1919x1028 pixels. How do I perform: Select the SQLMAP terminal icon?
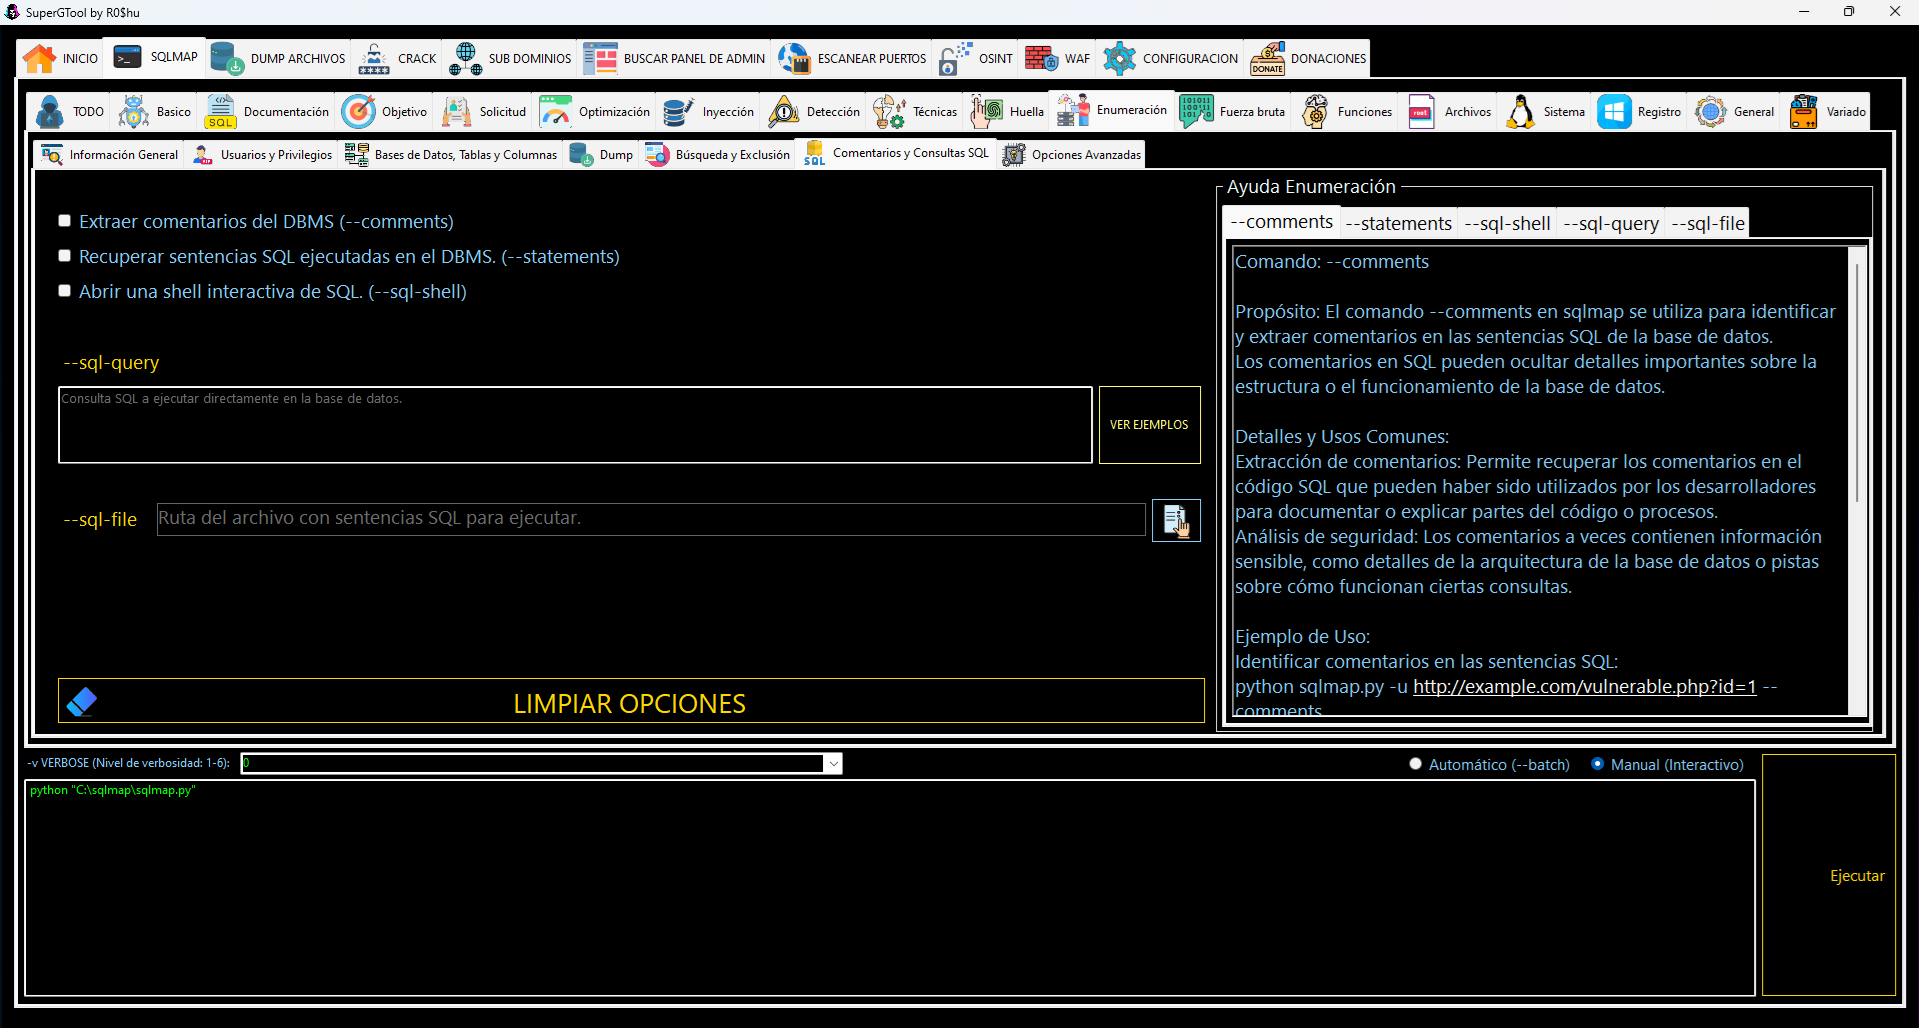128,57
